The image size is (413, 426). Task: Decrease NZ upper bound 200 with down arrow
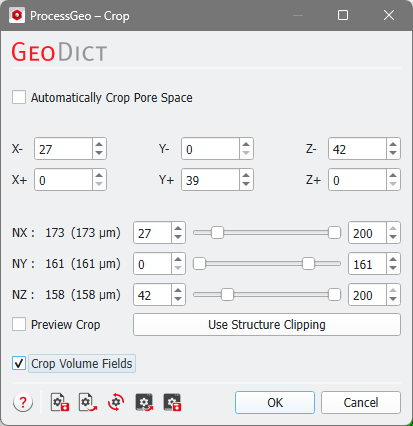[x=393, y=299]
